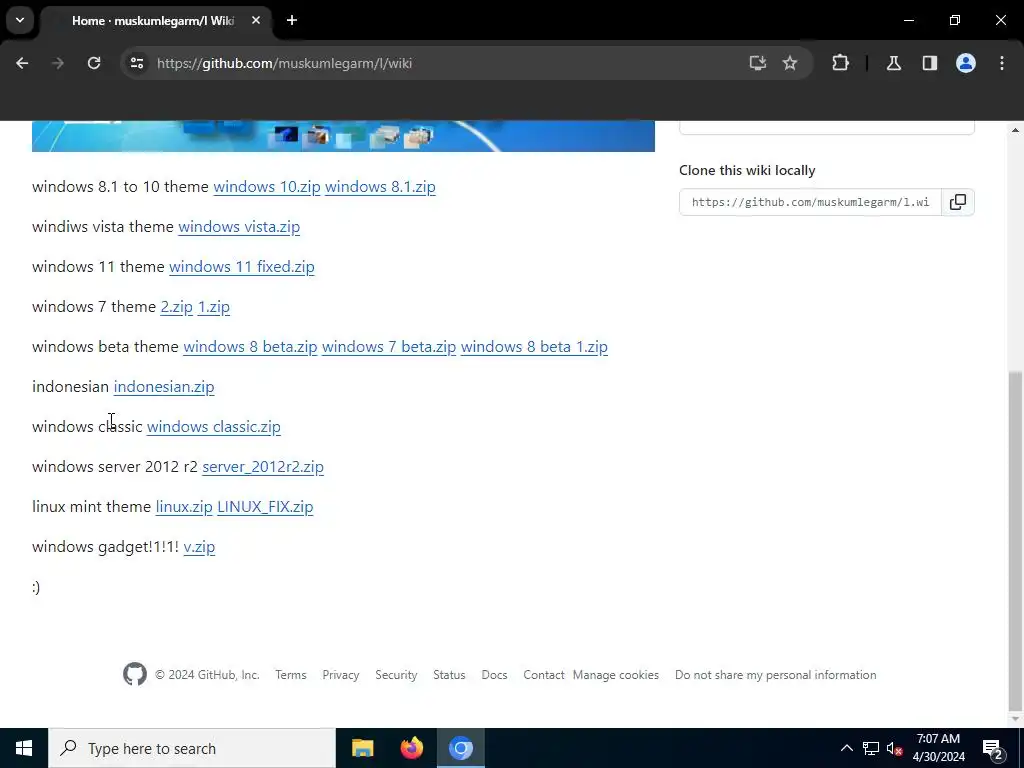Image resolution: width=1024 pixels, height=768 pixels.
Task: Click the scrollbar up arrow
Action: 1016,130
